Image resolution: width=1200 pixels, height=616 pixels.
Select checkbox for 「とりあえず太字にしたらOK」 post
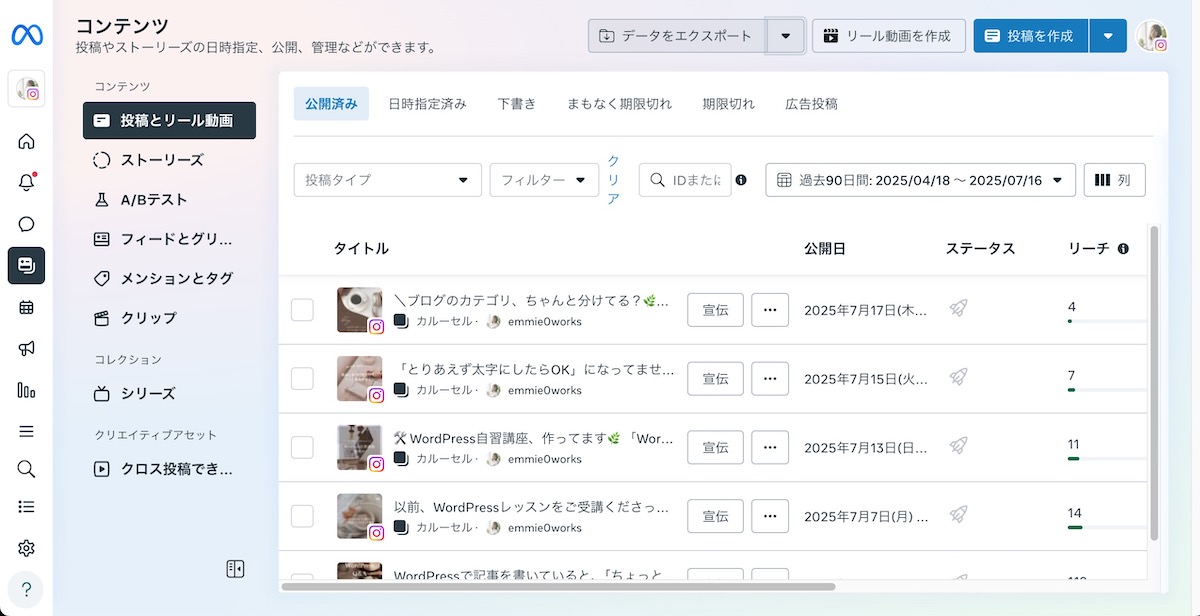pyautogui.click(x=302, y=378)
